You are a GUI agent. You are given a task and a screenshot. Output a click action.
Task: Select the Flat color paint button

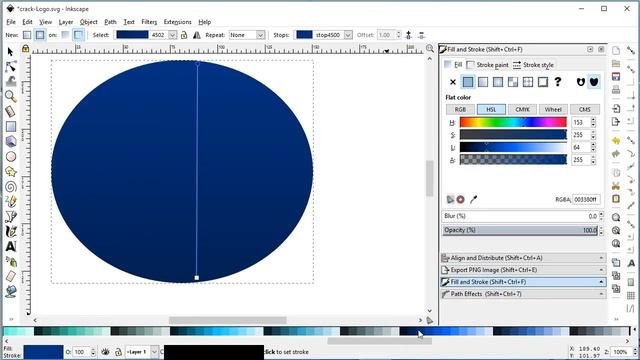[468, 82]
